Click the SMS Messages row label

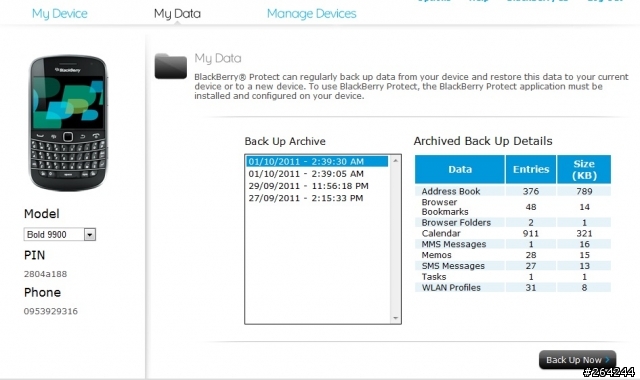(453, 266)
